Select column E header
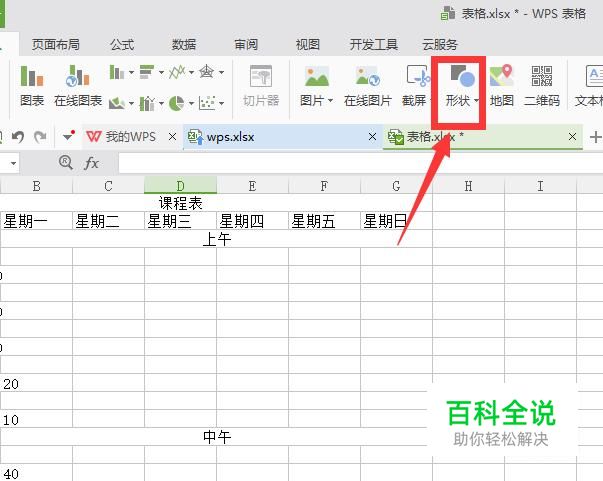Viewport: 603px width, 481px height. click(x=252, y=186)
